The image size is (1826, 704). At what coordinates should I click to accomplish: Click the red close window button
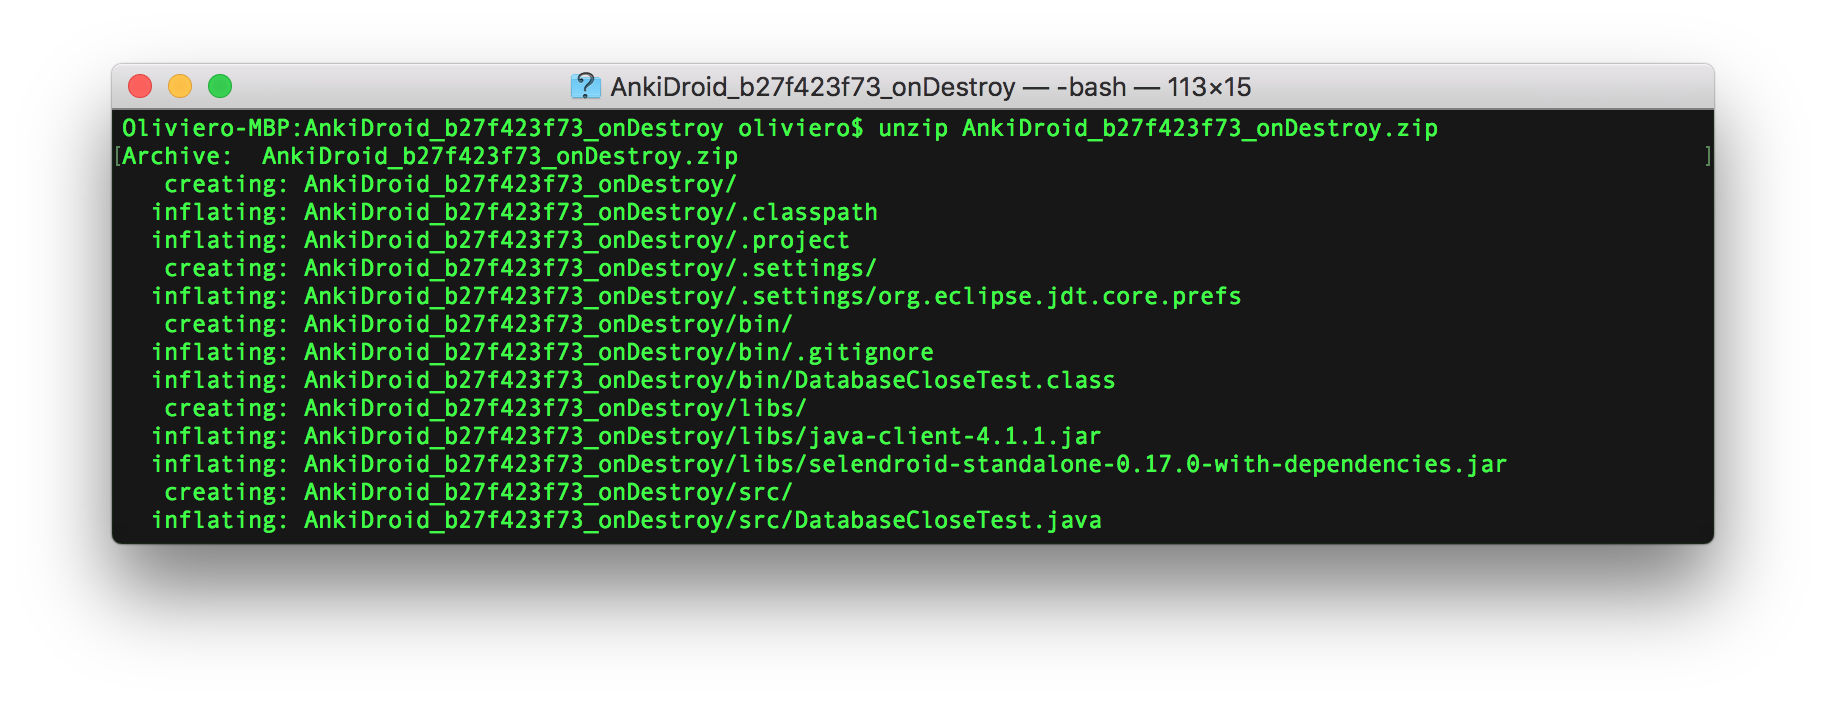tap(140, 87)
